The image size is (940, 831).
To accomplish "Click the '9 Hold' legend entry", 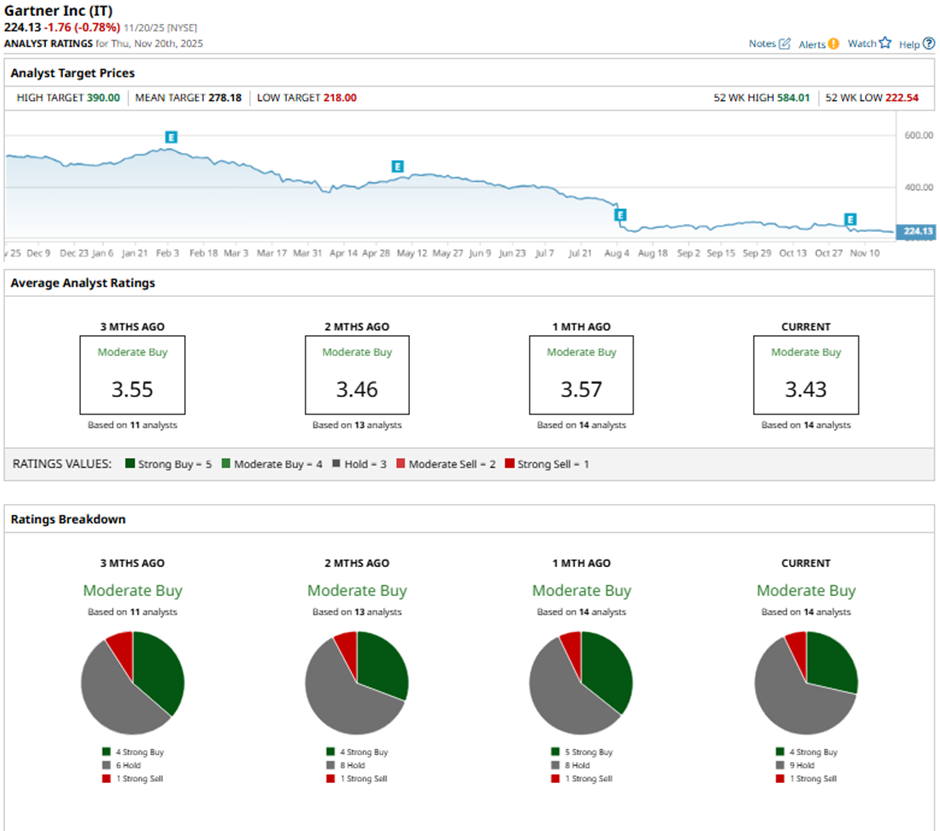I will [796, 765].
